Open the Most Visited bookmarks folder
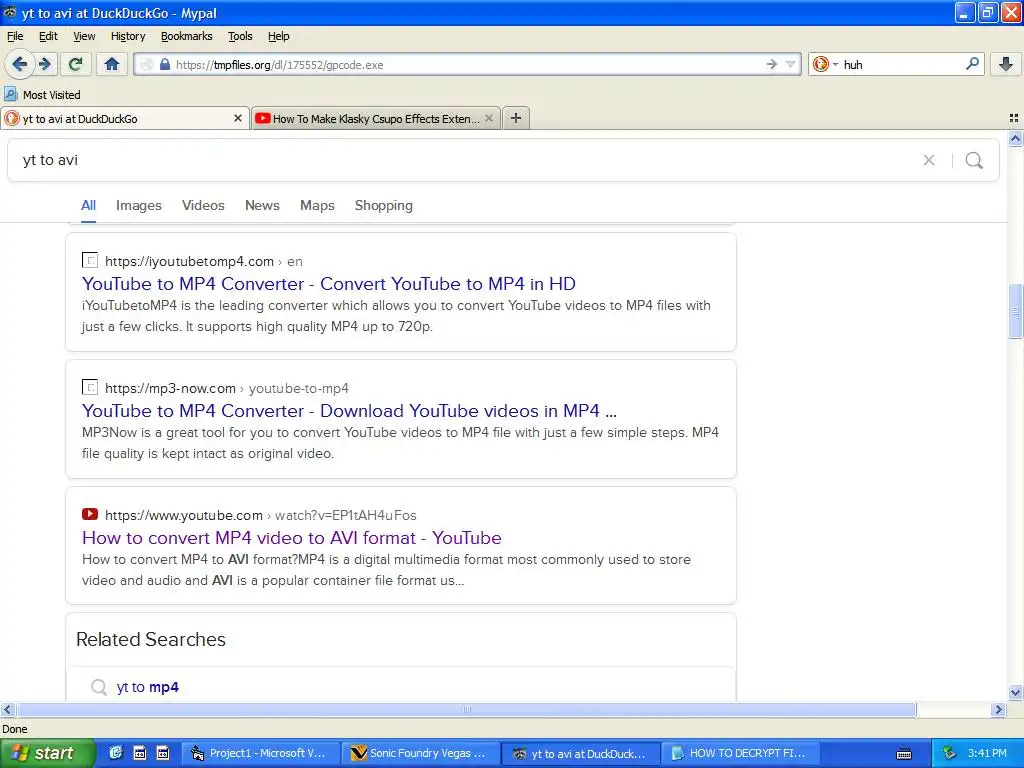Screen dimensions: 1024x768 click(x=42, y=95)
